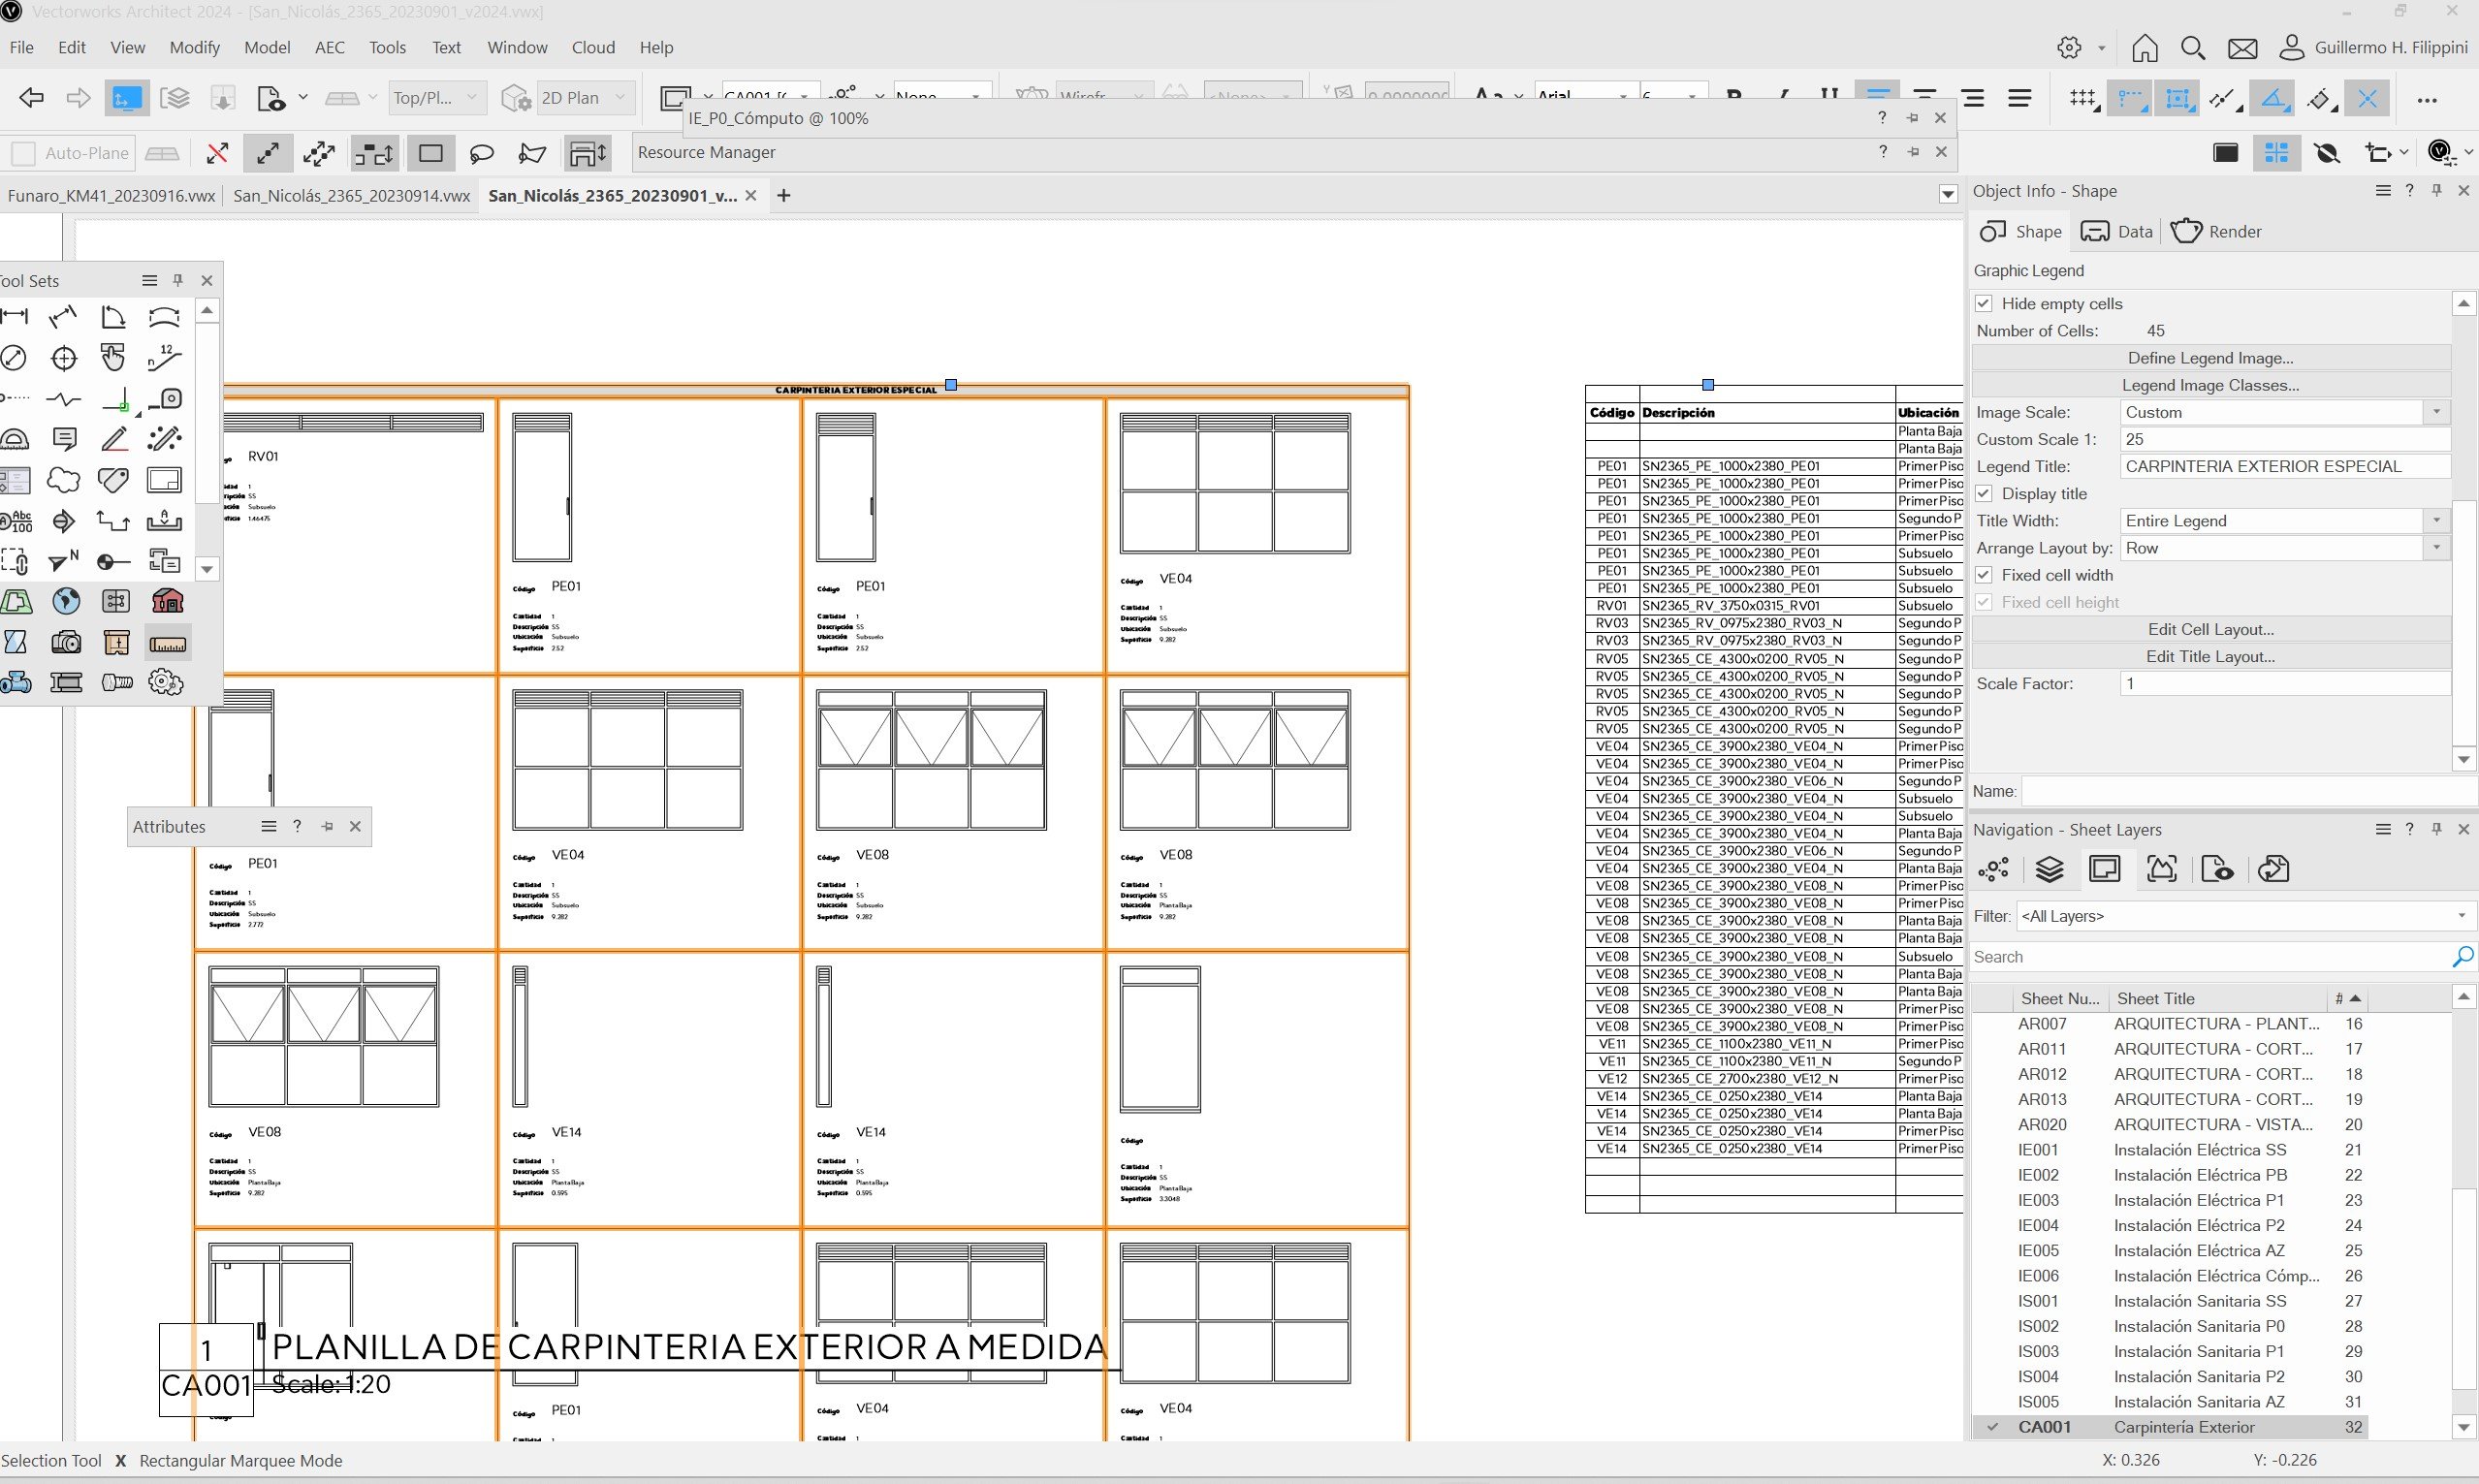Screen dimensions: 2479x1484
Task: Open Saved Views in the Navigation palette
Action: tap(2217, 868)
